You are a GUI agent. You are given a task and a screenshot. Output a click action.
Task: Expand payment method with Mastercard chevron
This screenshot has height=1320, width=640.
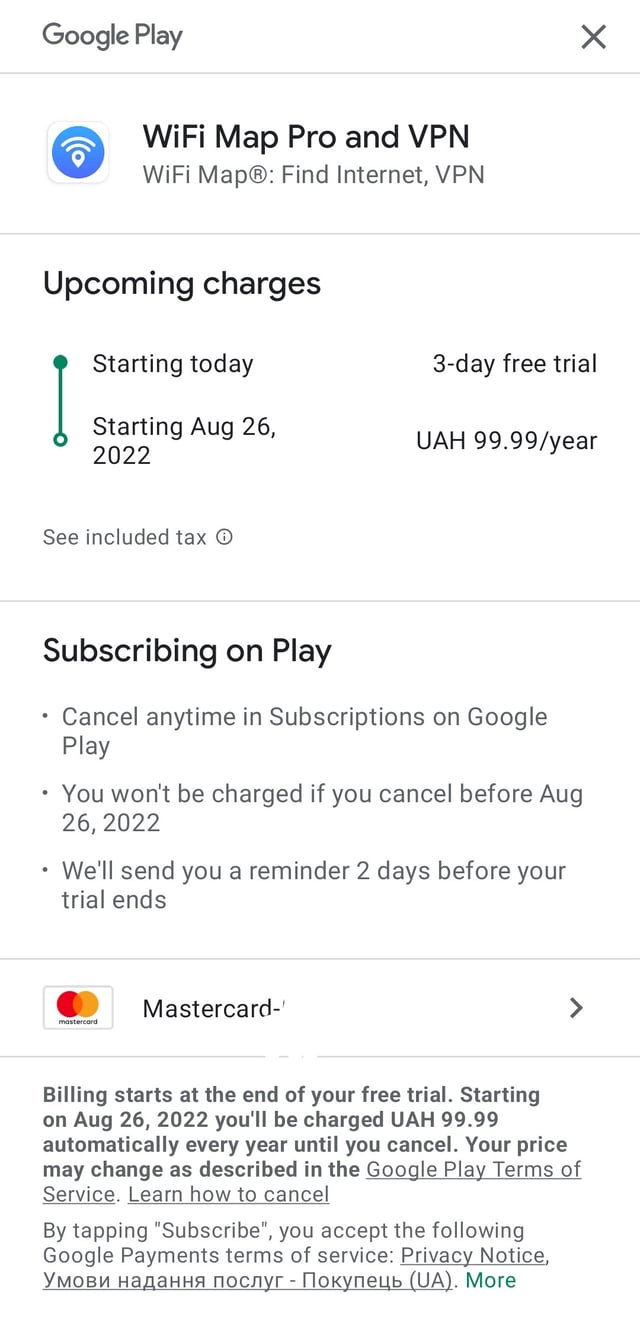(575, 1007)
